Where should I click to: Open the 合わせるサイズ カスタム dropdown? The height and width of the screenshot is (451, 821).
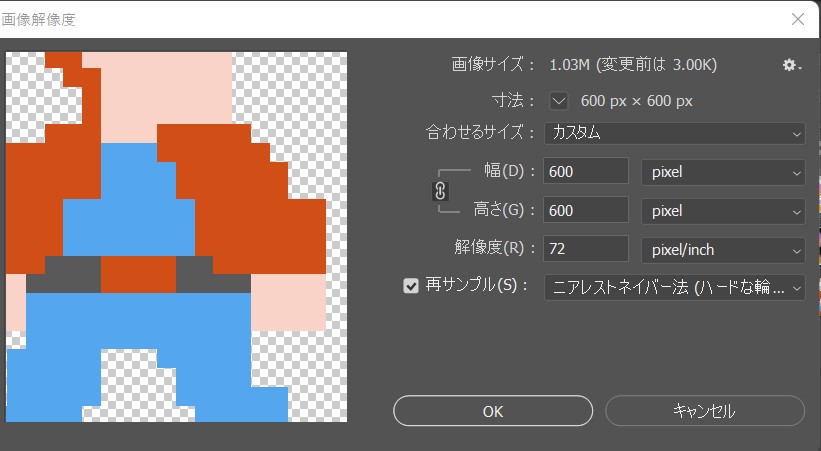pyautogui.click(x=674, y=133)
